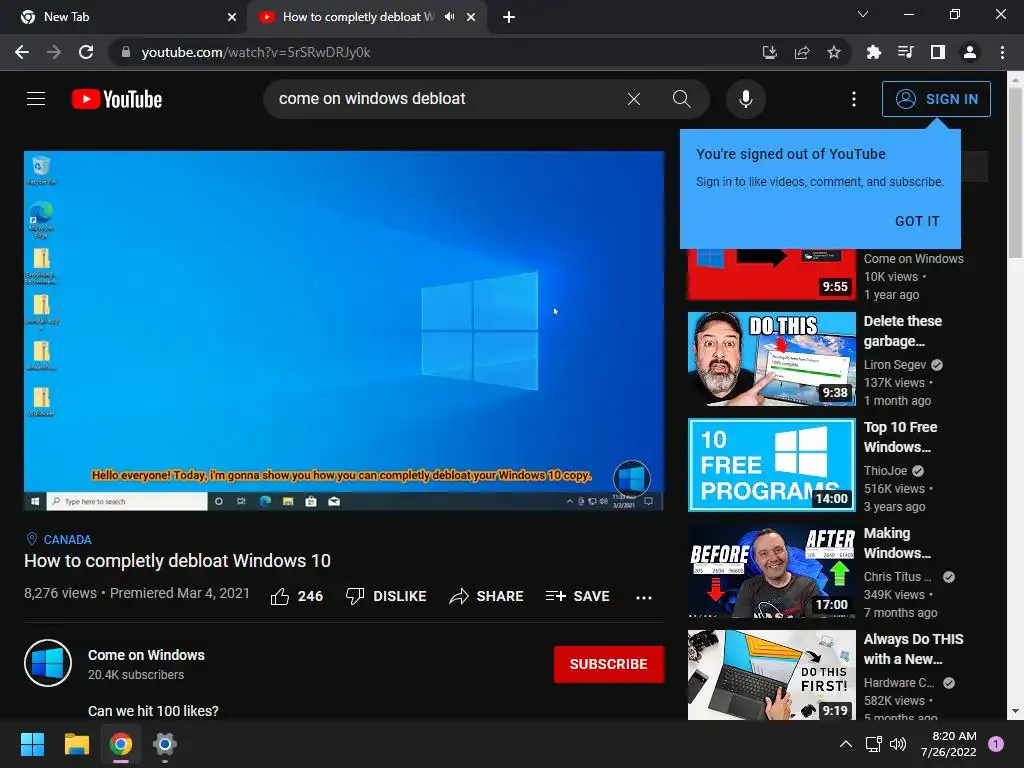
Task: Open the tab search chevron
Action: point(863,14)
